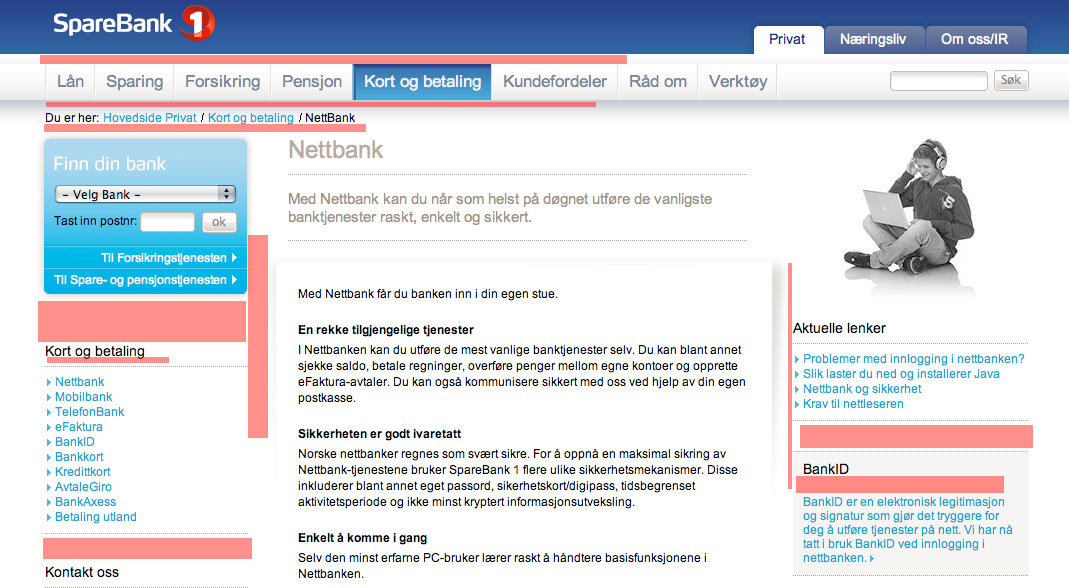The image size is (1069, 588).
Task: Click the SpareBank 1 logo
Action: [x=134, y=23]
